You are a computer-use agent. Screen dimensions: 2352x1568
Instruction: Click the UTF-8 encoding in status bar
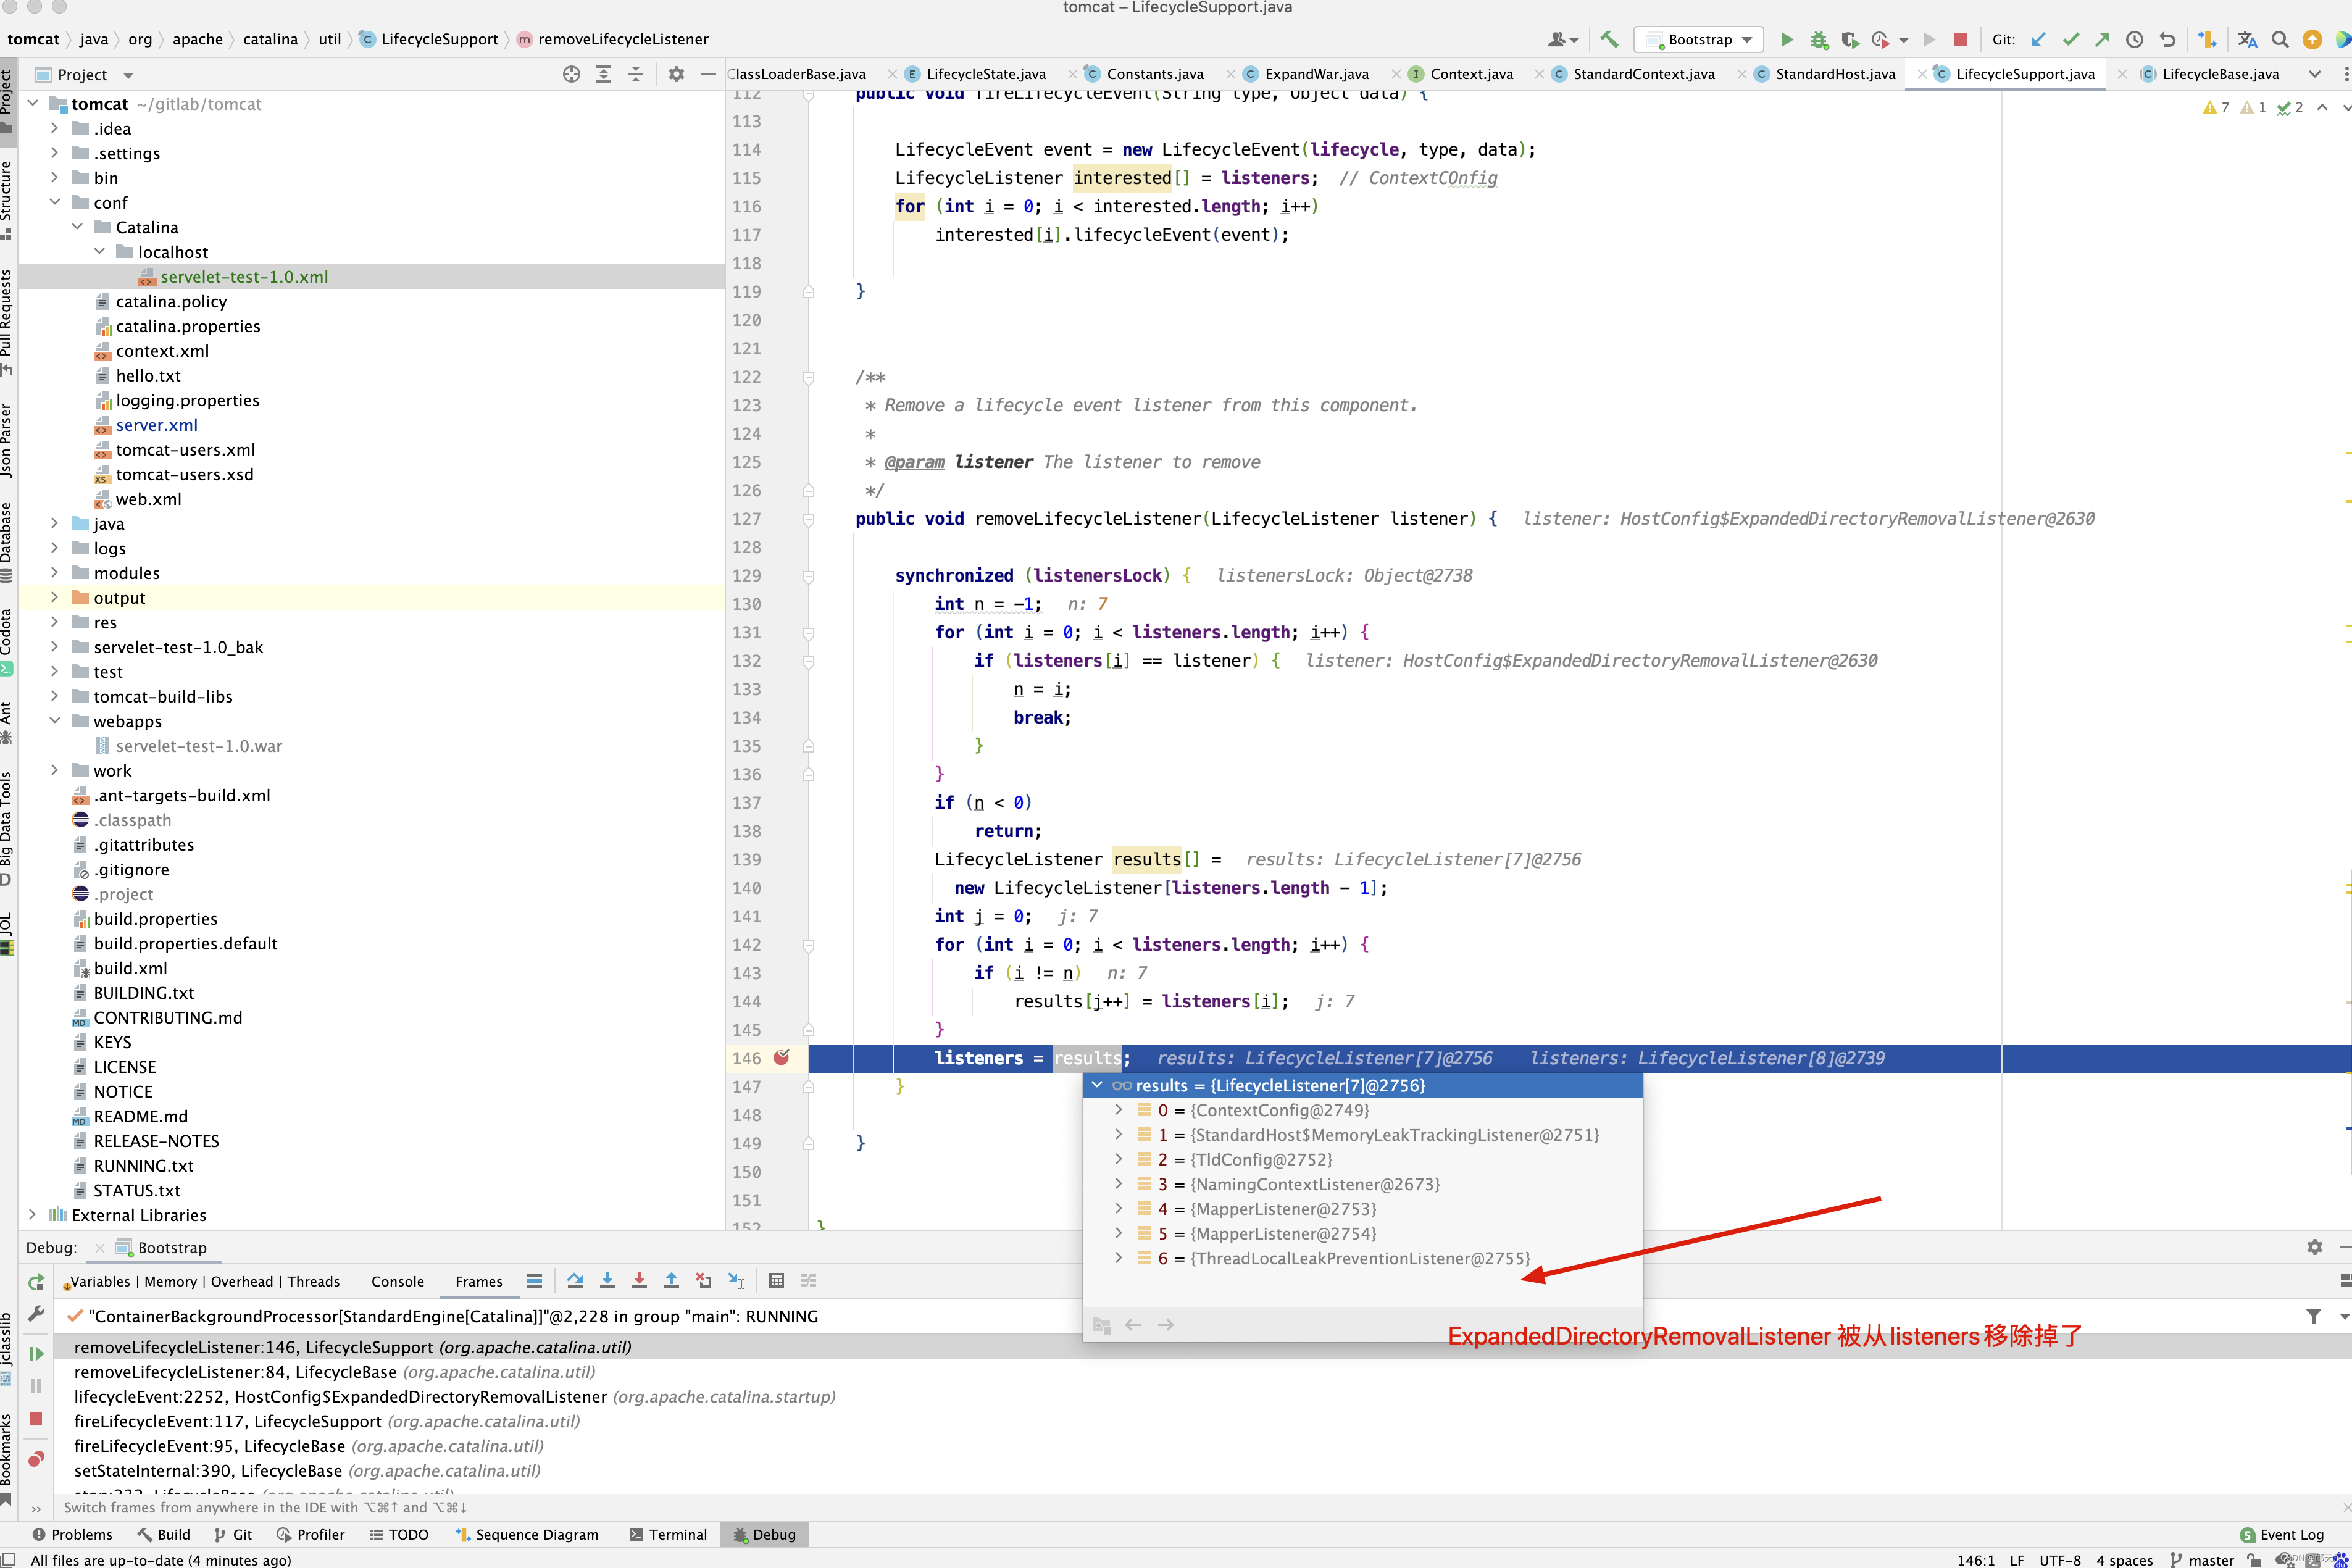[2060, 1559]
